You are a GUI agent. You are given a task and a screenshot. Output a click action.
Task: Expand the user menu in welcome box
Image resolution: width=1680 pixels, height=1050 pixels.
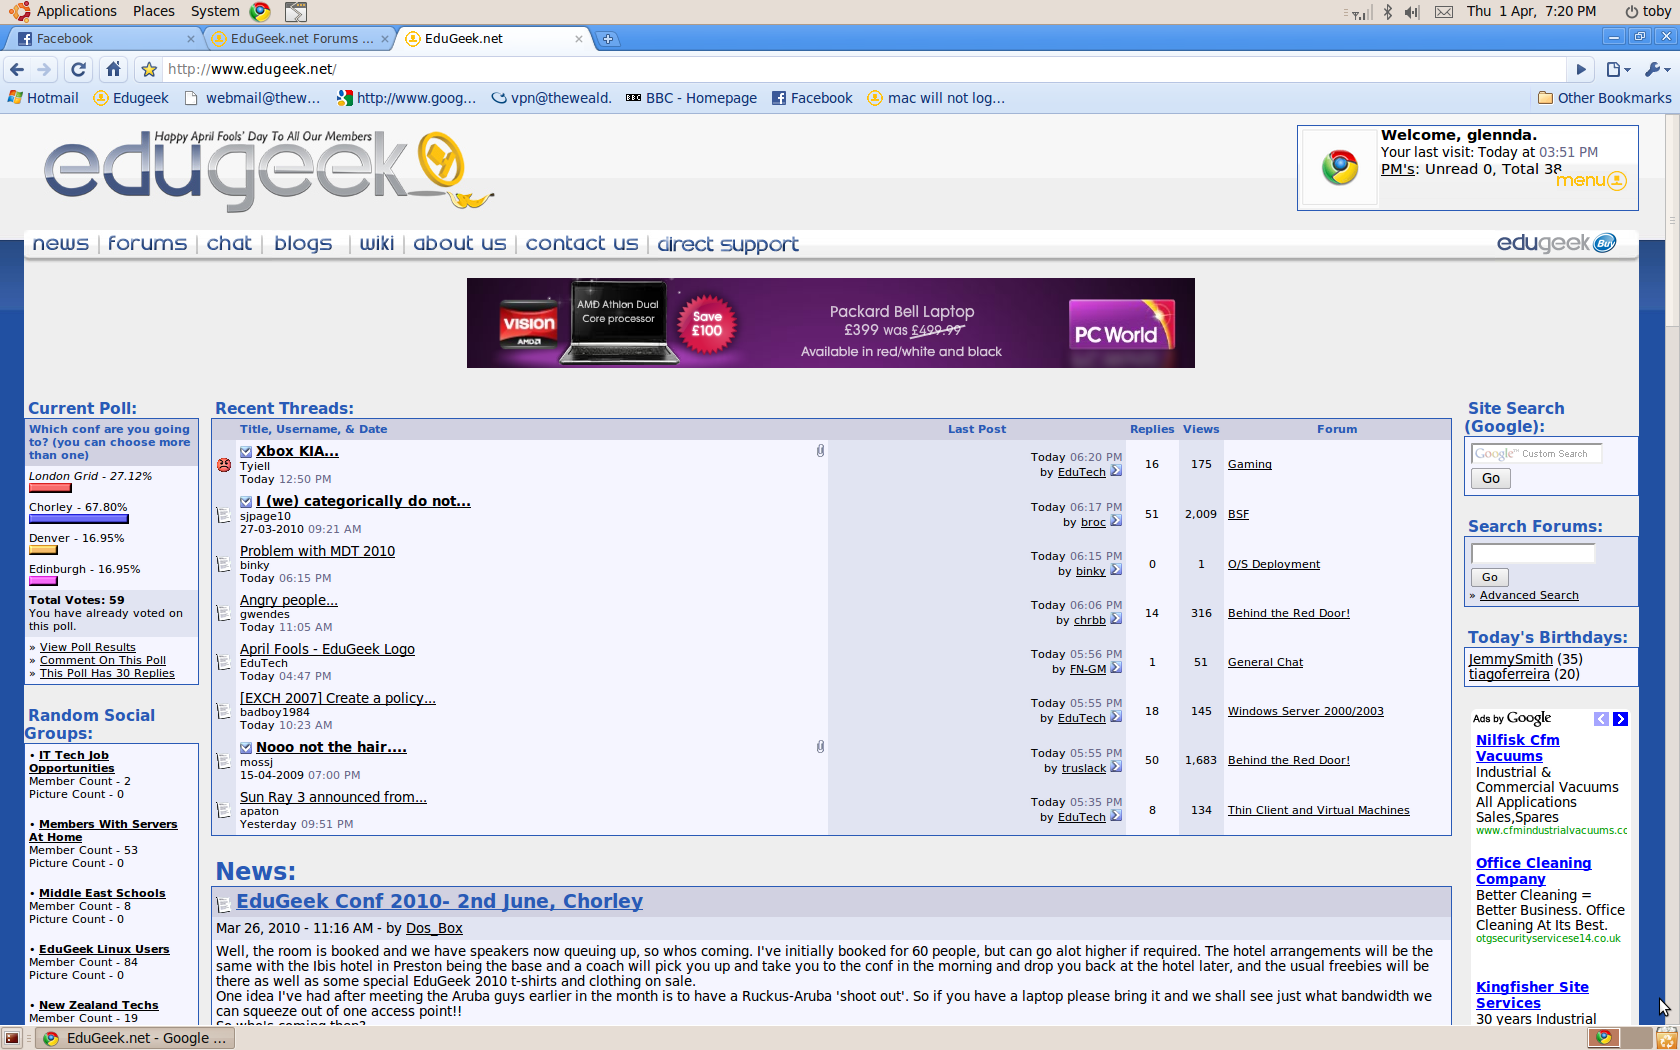click(1591, 181)
